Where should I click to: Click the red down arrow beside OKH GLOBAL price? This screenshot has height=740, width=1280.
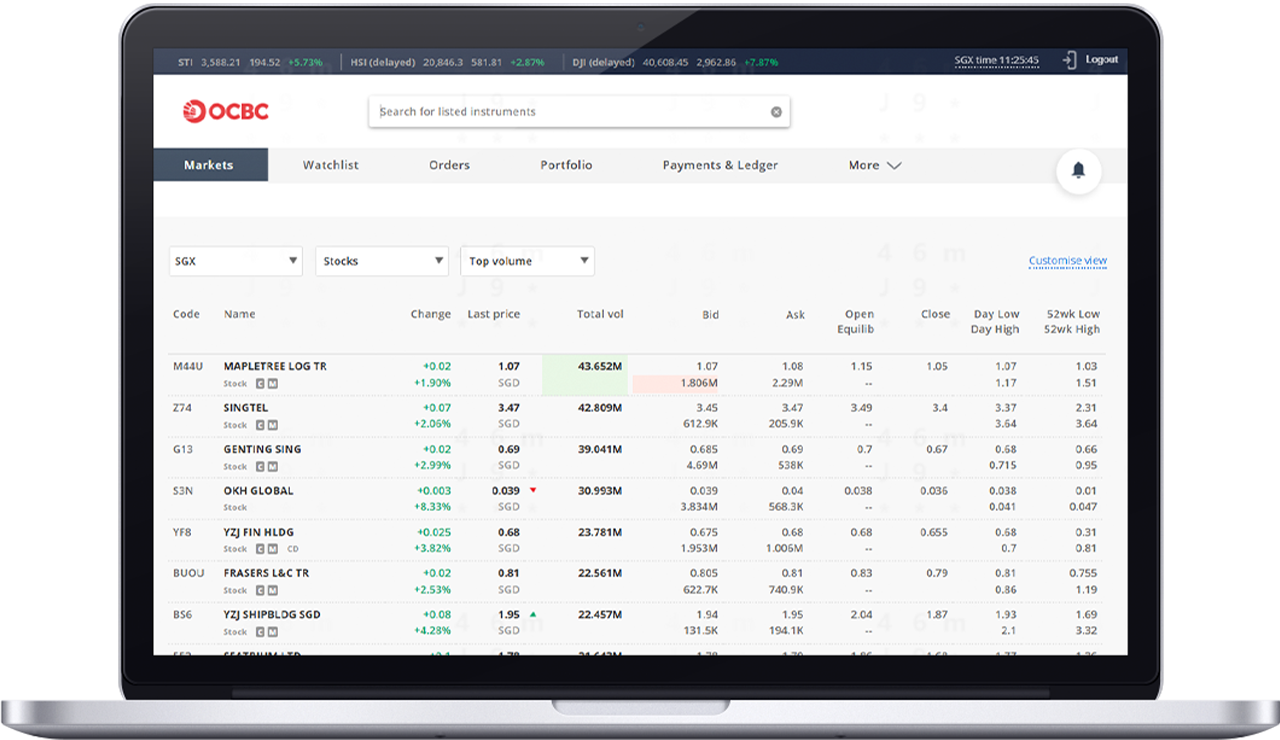(x=533, y=490)
